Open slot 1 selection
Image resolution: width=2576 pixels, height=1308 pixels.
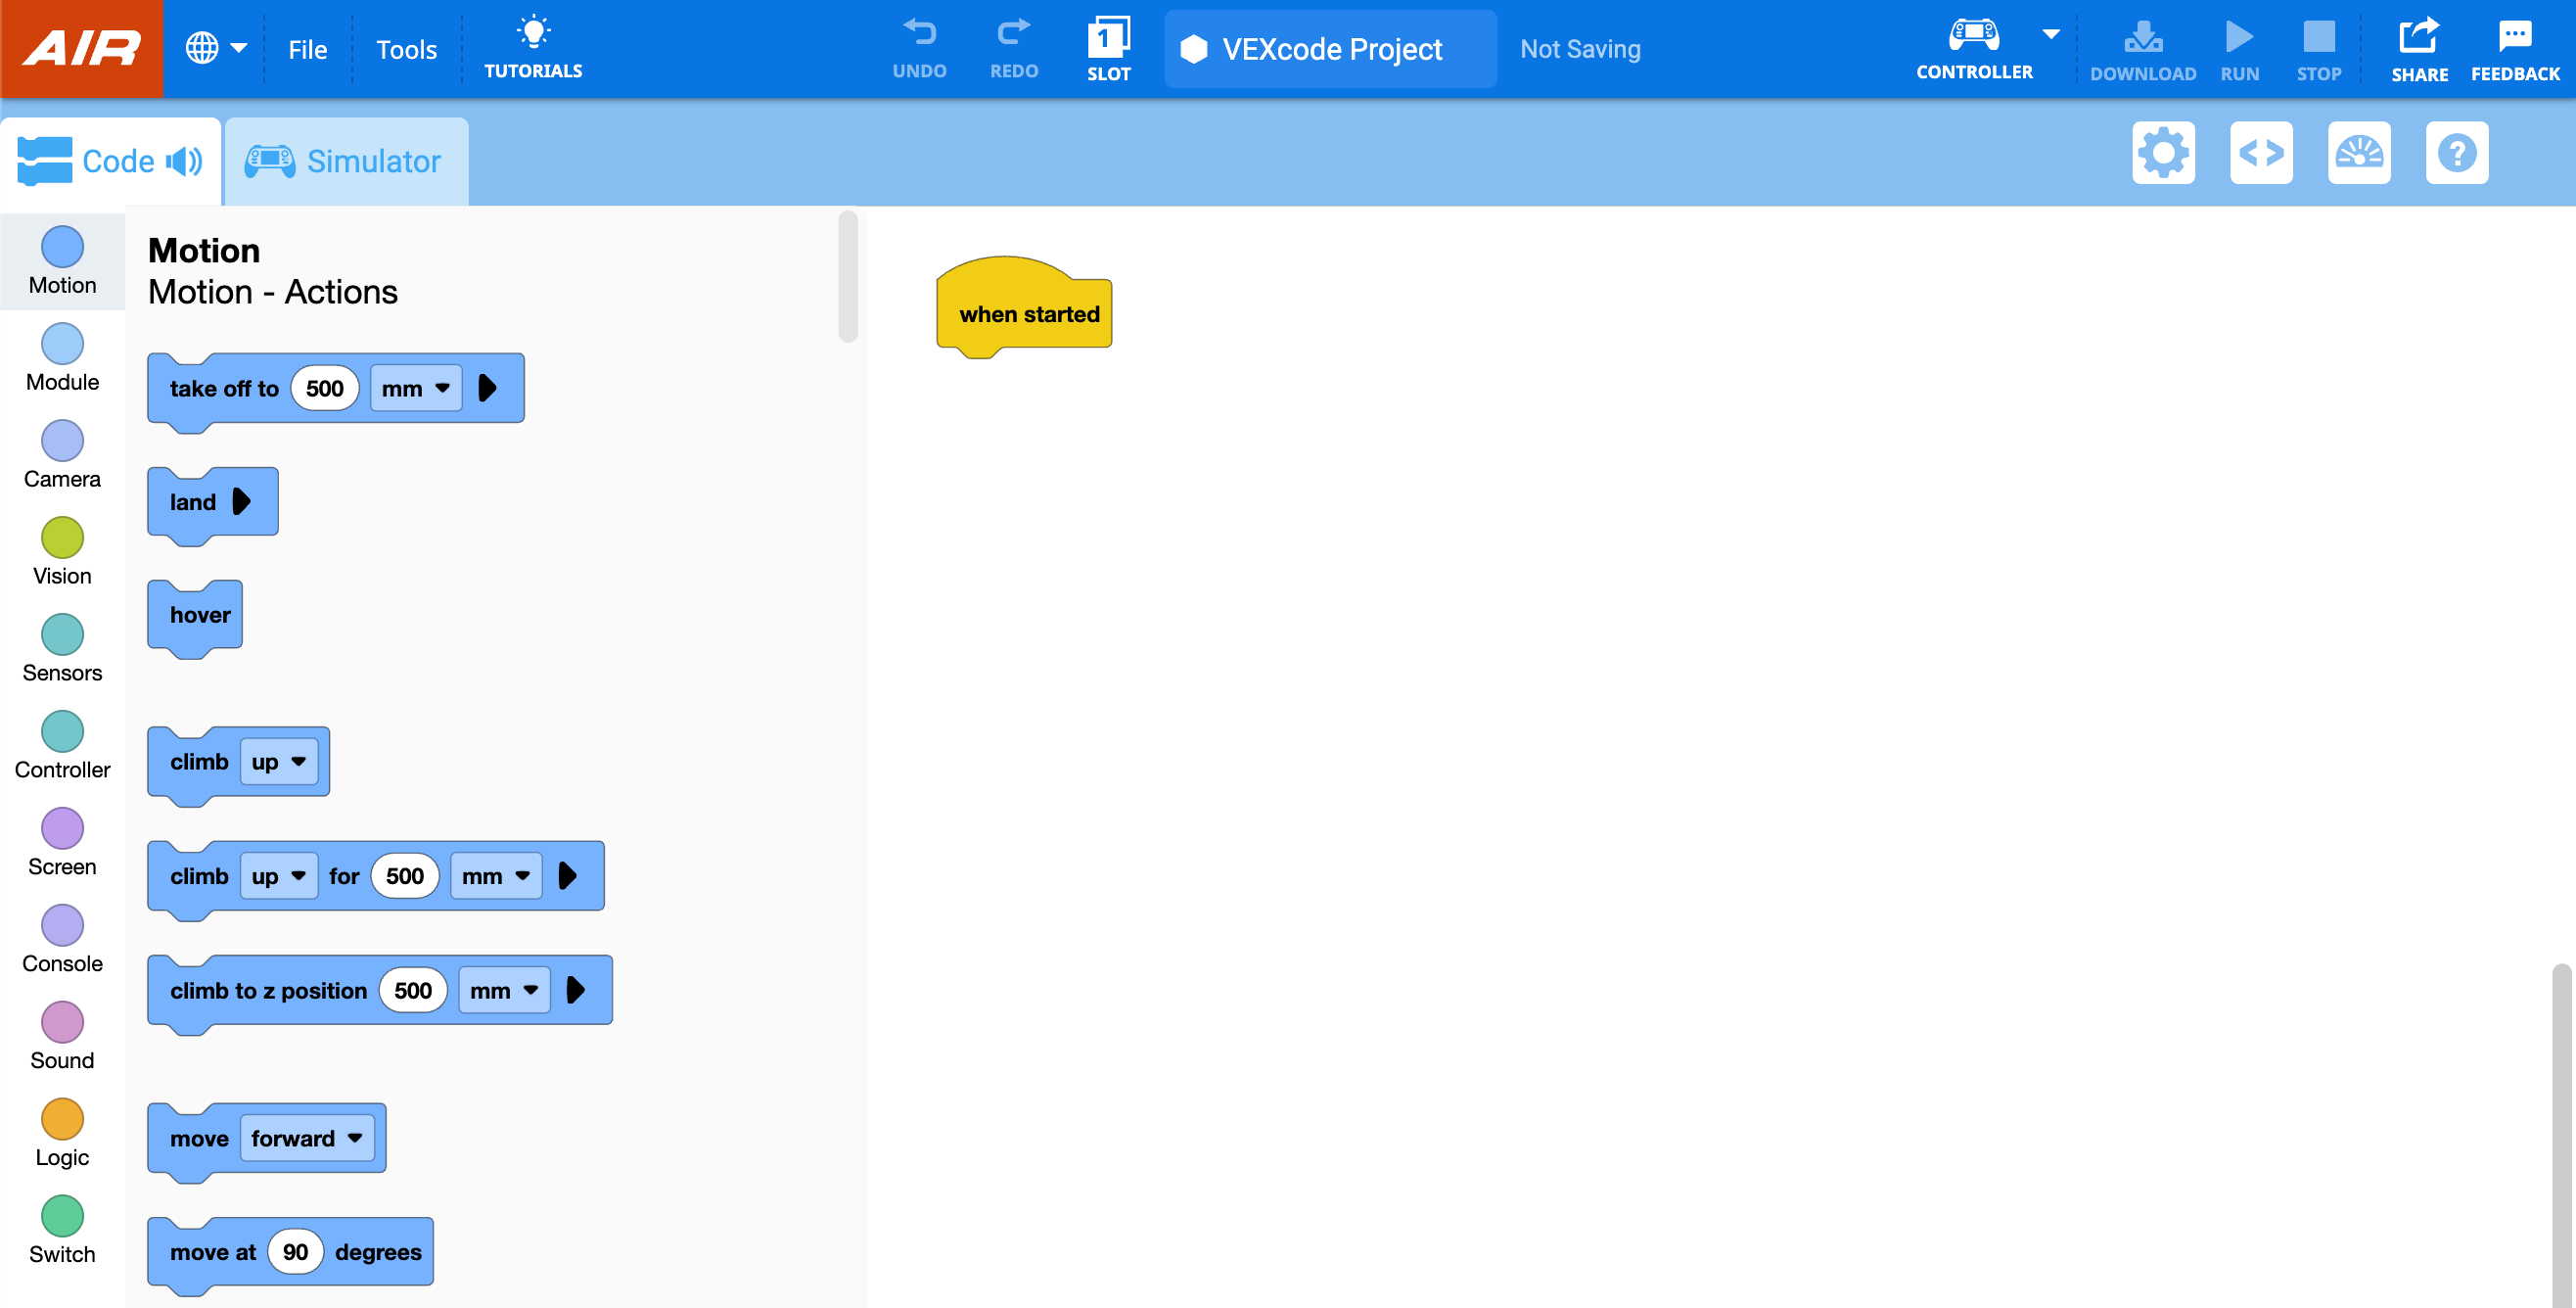click(x=1108, y=48)
